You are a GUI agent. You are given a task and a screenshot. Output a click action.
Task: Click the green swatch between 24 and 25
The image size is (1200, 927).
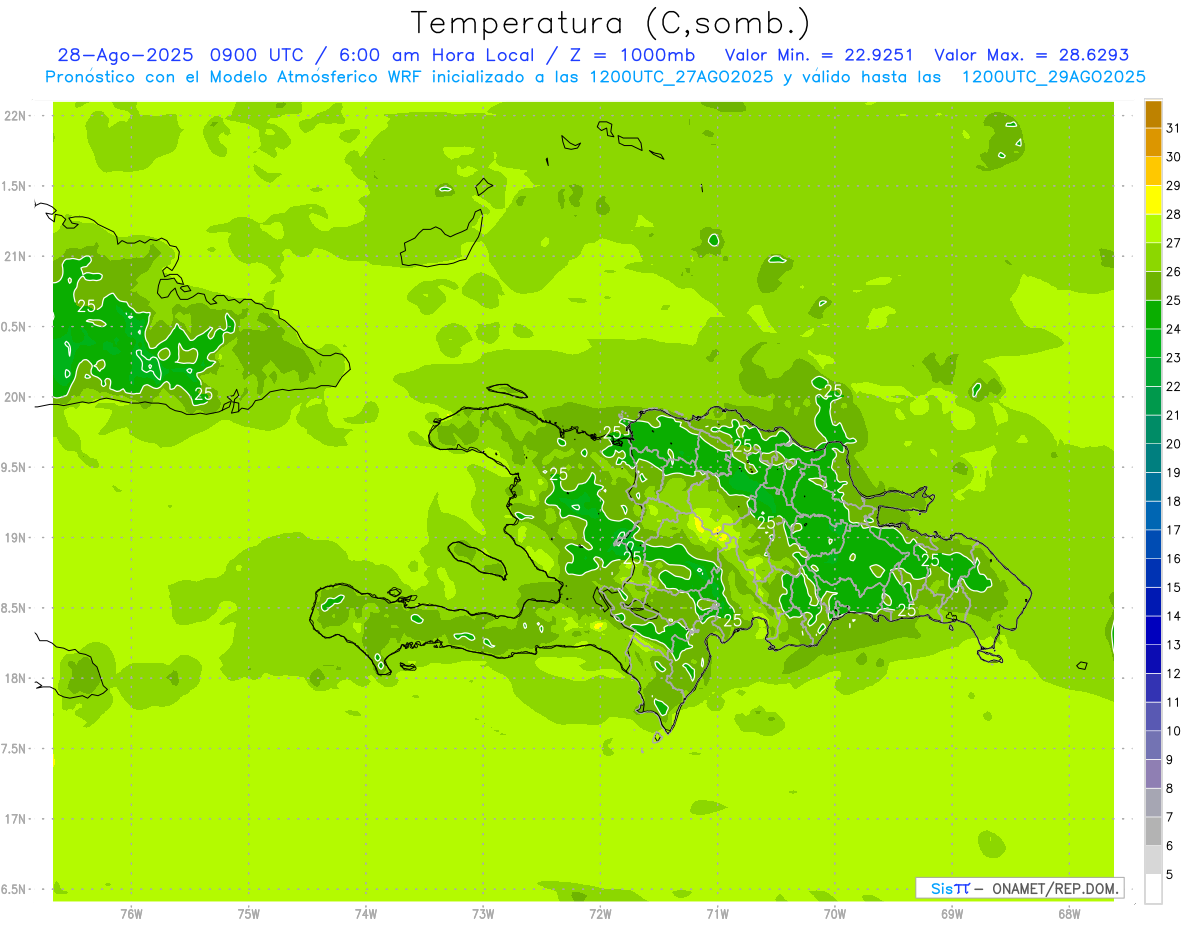click(x=1153, y=315)
